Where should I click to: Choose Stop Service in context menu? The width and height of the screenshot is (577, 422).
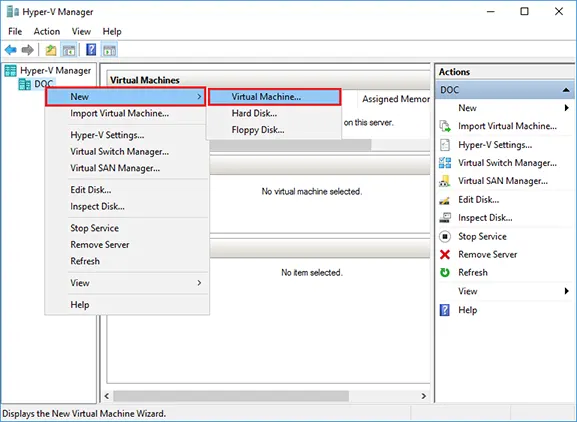[127, 228]
